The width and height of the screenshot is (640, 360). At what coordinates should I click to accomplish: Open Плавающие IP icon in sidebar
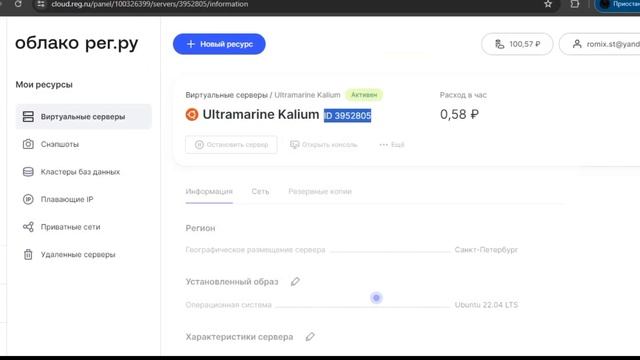coord(28,199)
